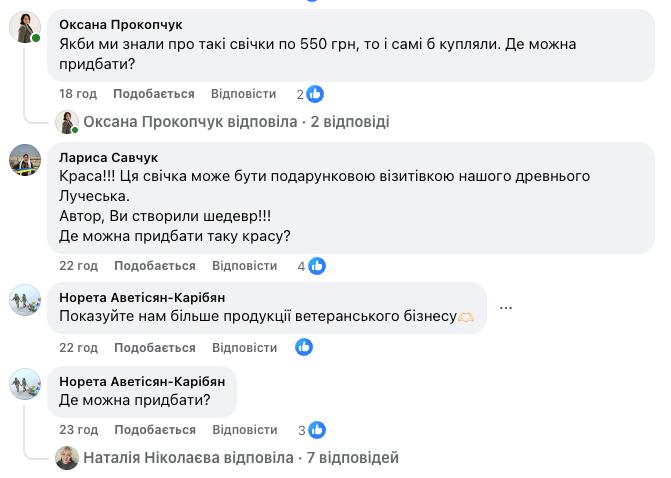Click Наталія Ніколаєва's small reply avatar

(67, 458)
